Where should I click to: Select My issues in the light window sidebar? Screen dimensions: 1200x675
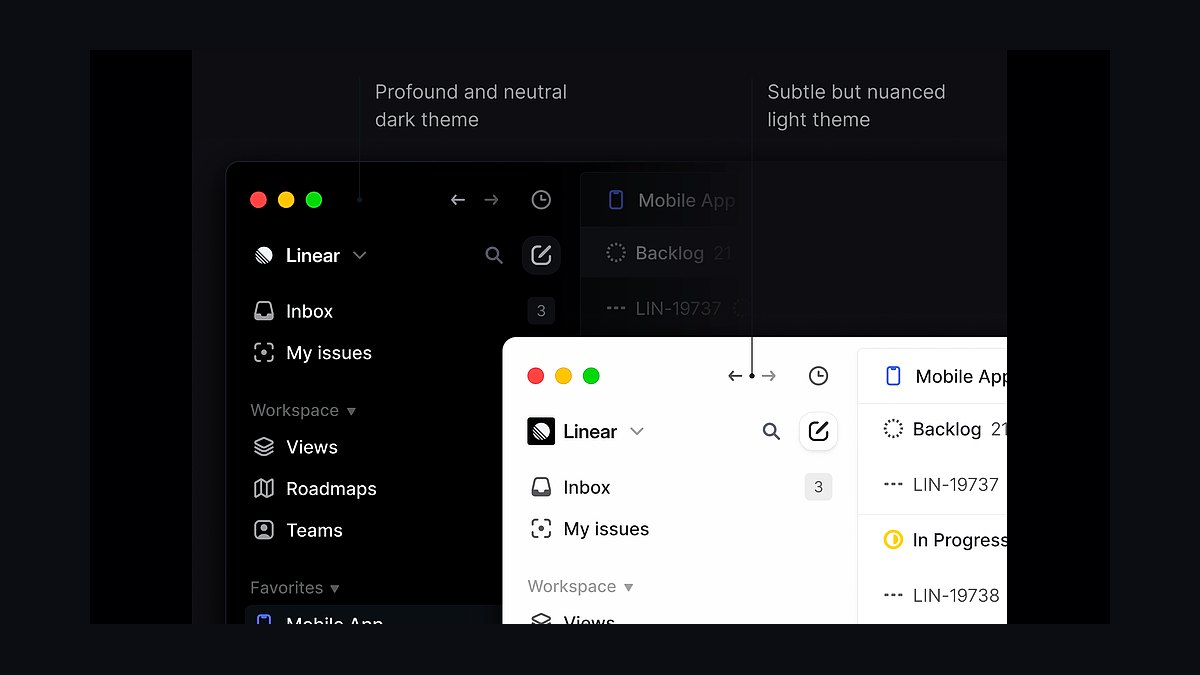pos(606,529)
